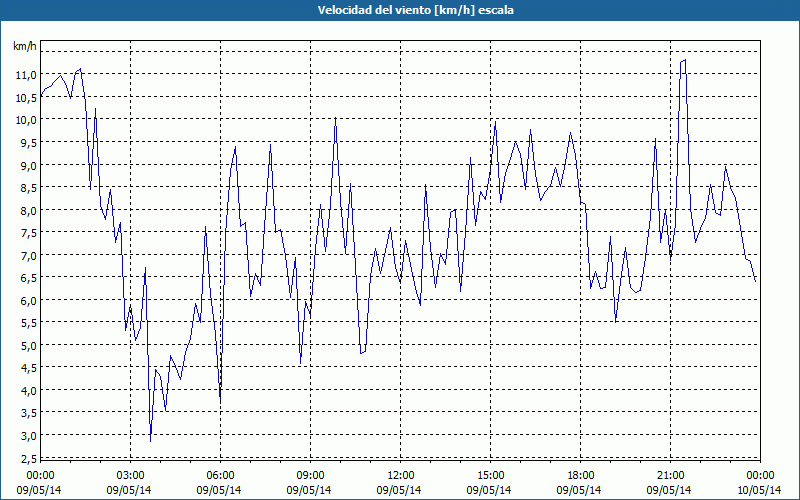The width and height of the screenshot is (800, 500).
Task: Click the 6,5 y-axis value
Action: tap(28, 278)
